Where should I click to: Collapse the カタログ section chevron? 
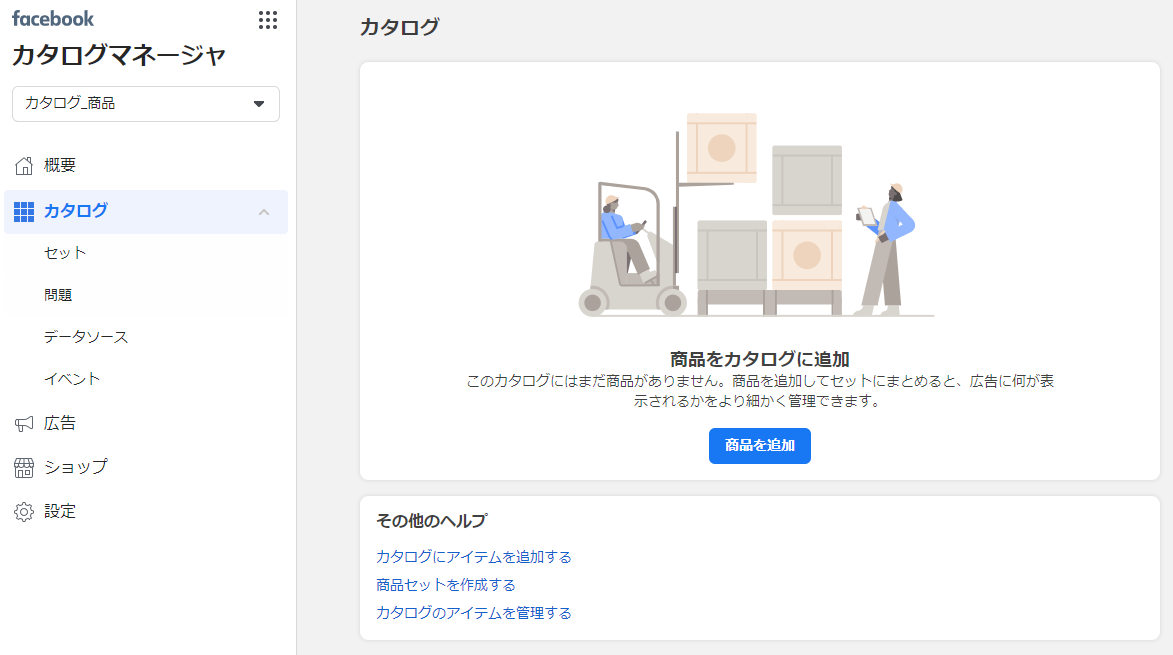pyautogui.click(x=264, y=212)
